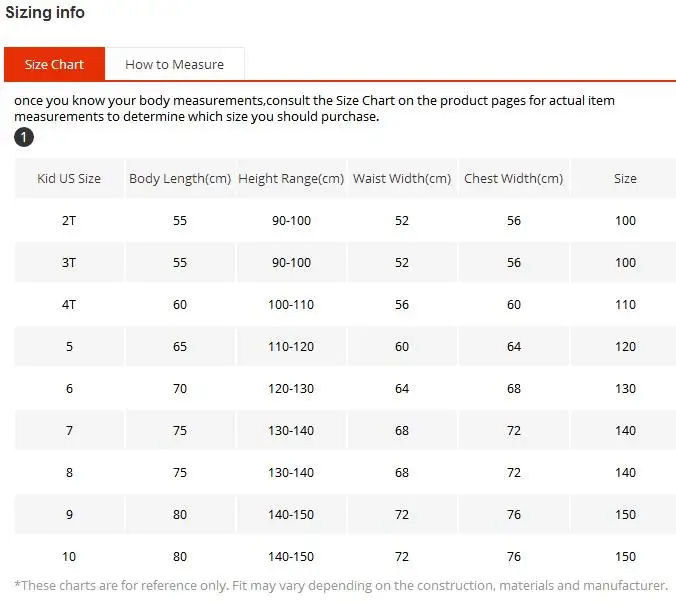Select the Kid US Size column header

coord(69,179)
